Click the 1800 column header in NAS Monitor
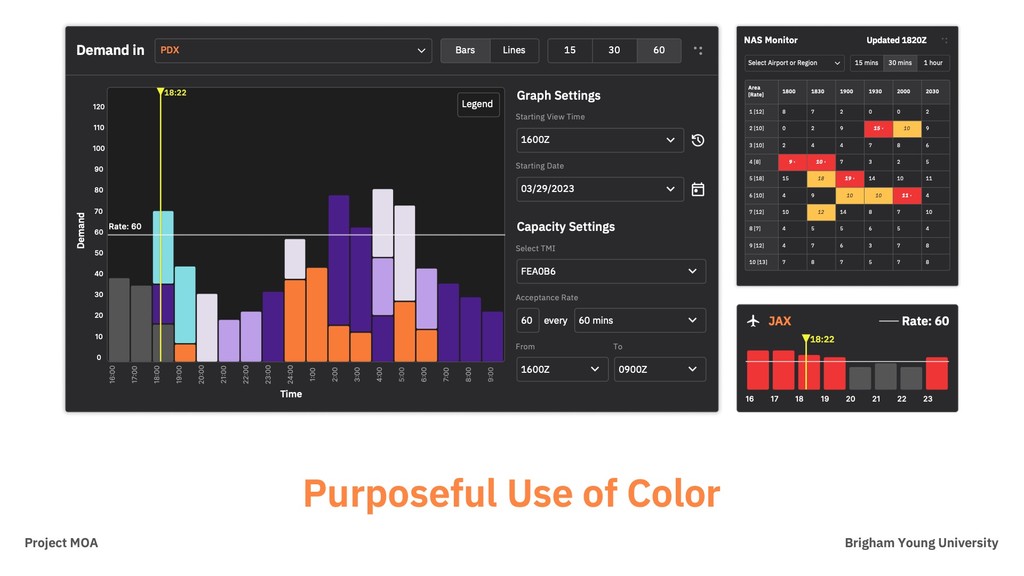Viewport: 1024px width, 576px height. pos(790,91)
